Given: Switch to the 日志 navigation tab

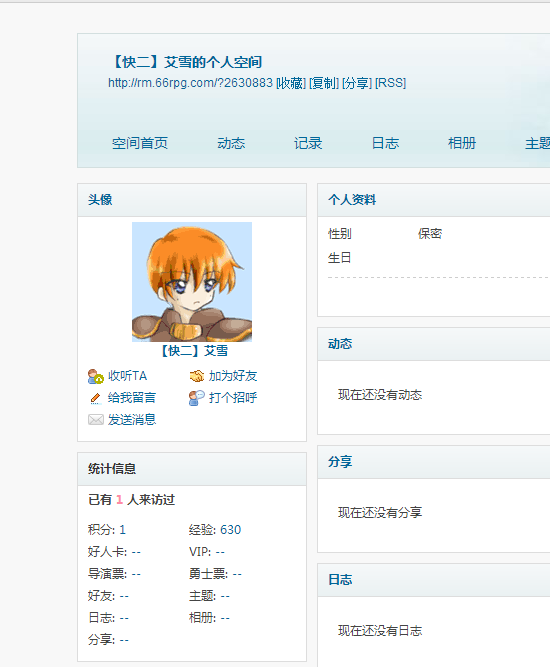Looking at the screenshot, I should (385, 143).
